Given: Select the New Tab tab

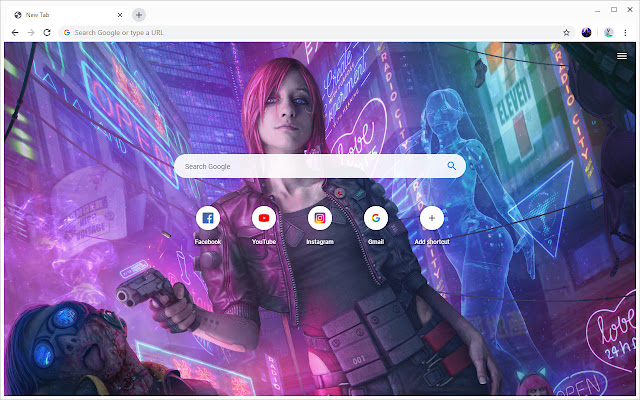Looking at the screenshot, I should pyautogui.click(x=68, y=15).
